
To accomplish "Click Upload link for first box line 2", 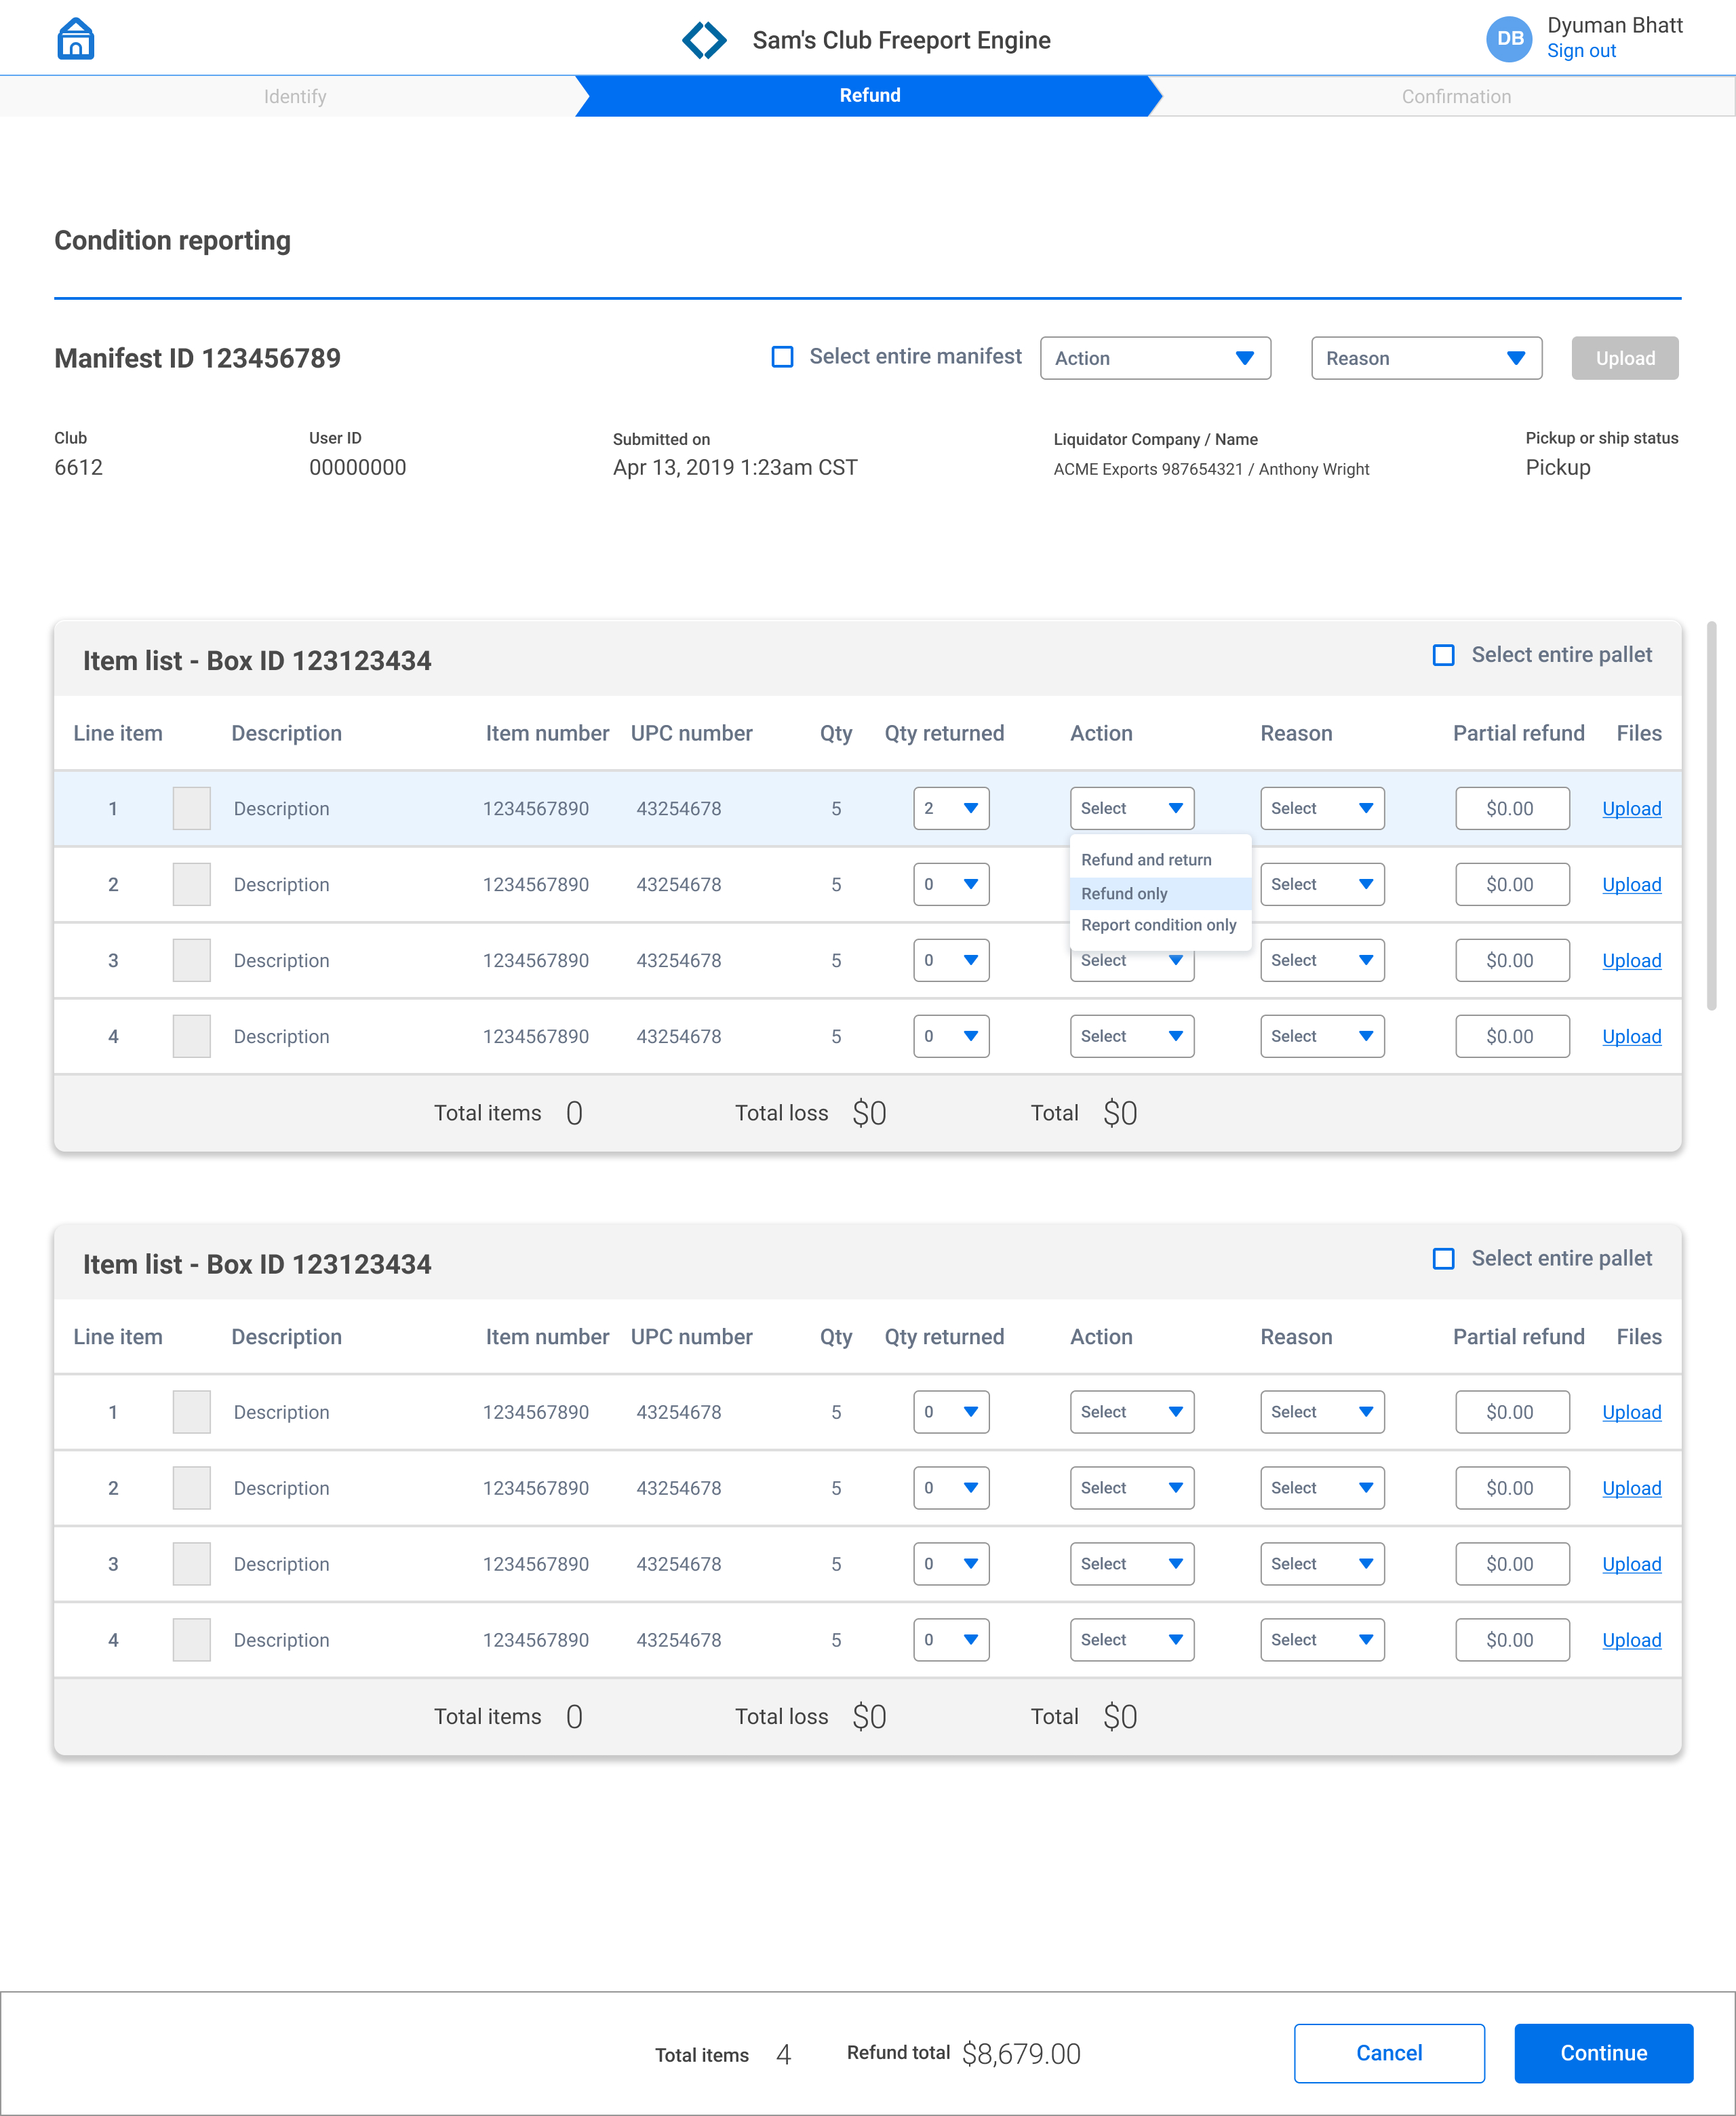I will pos(1631,885).
